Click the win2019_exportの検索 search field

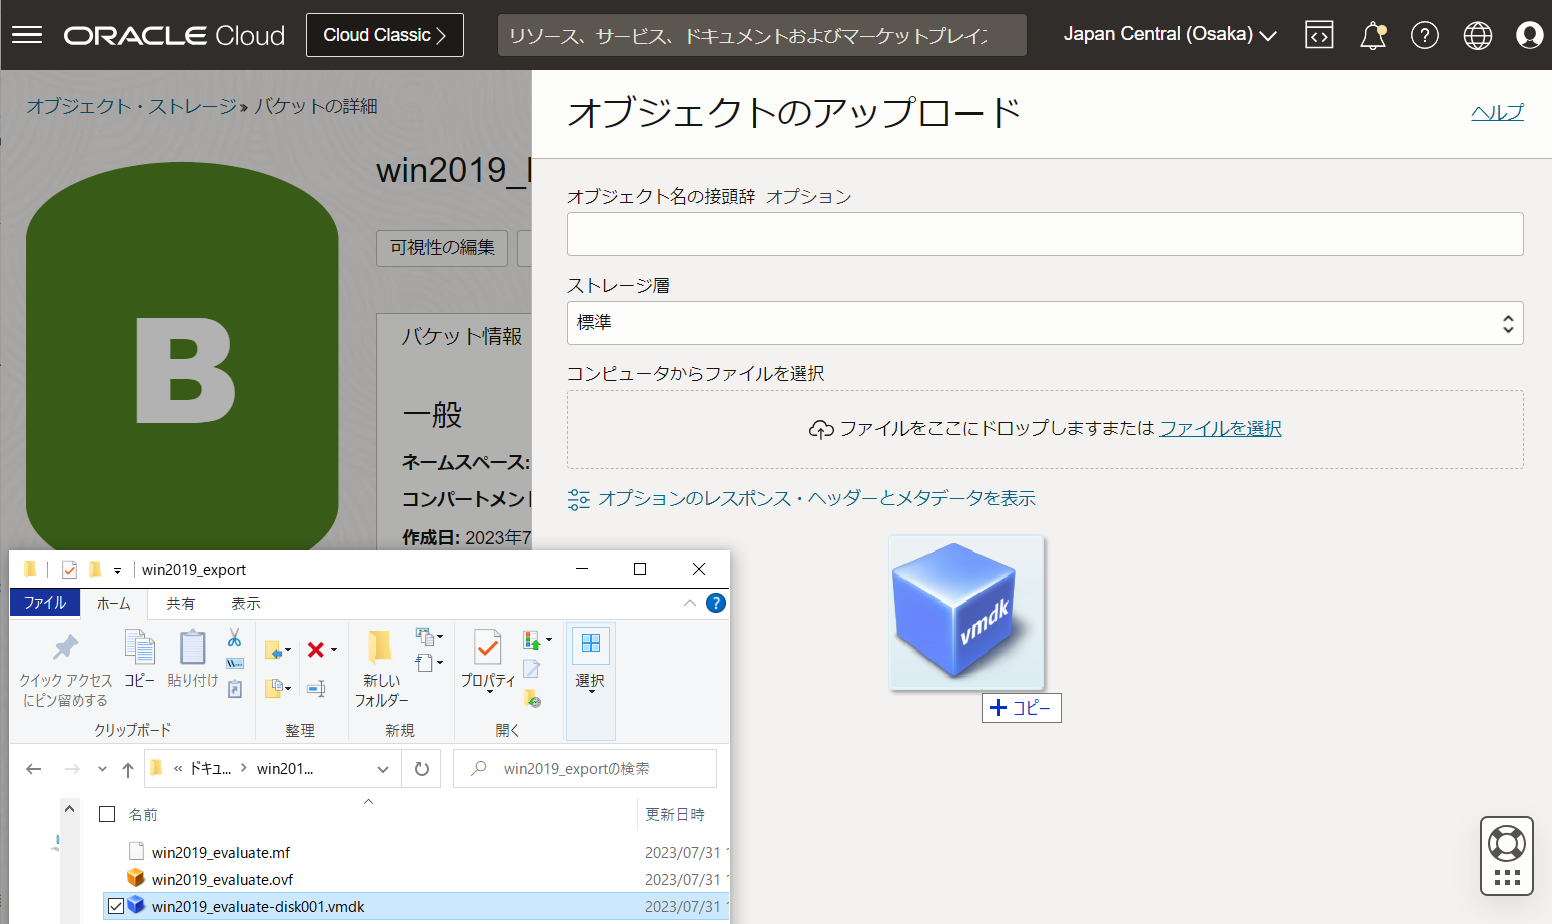pyautogui.click(x=585, y=769)
